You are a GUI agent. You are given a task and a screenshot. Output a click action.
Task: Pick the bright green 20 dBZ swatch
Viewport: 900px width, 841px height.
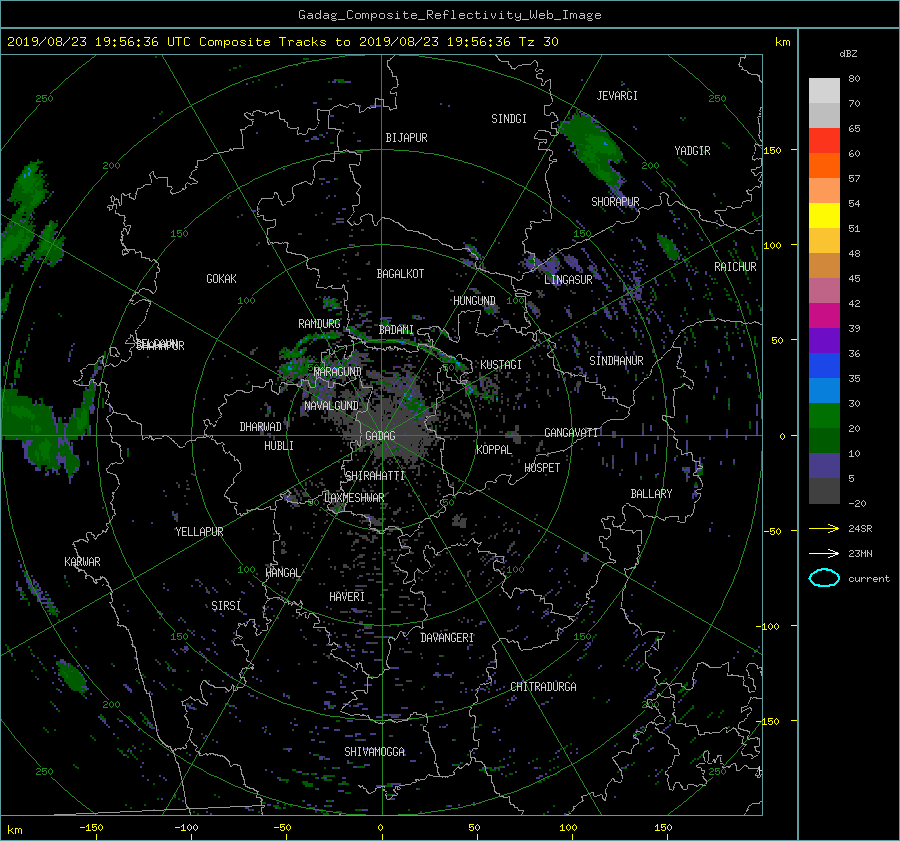(x=824, y=415)
